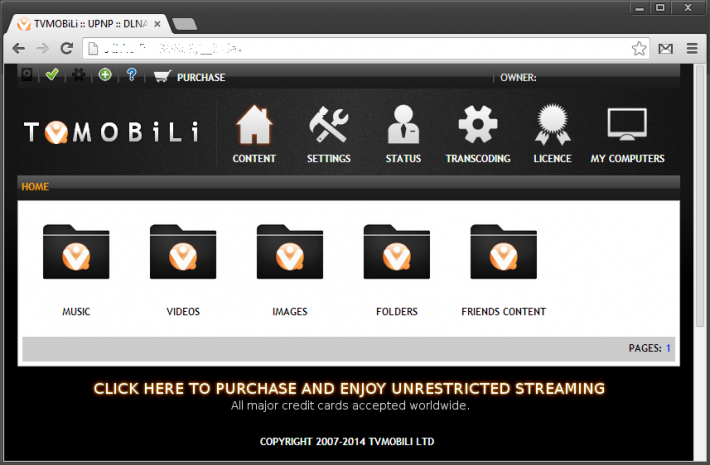Click the browser back arrow
The image size is (710, 465).
click(x=19, y=48)
